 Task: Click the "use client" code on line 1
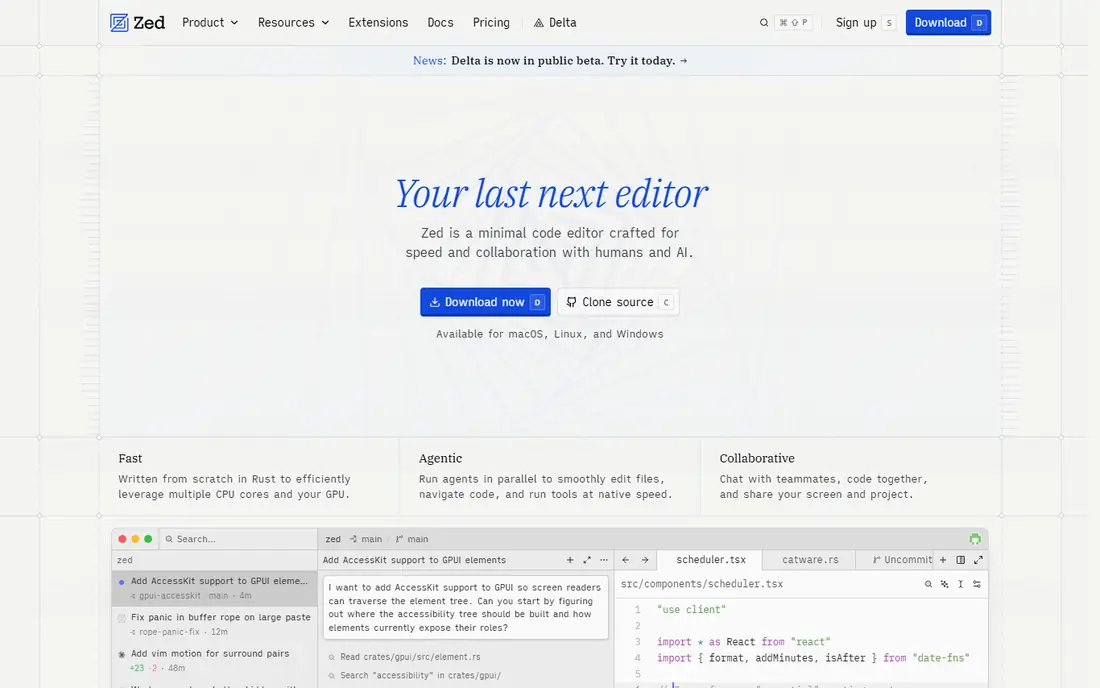point(691,609)
